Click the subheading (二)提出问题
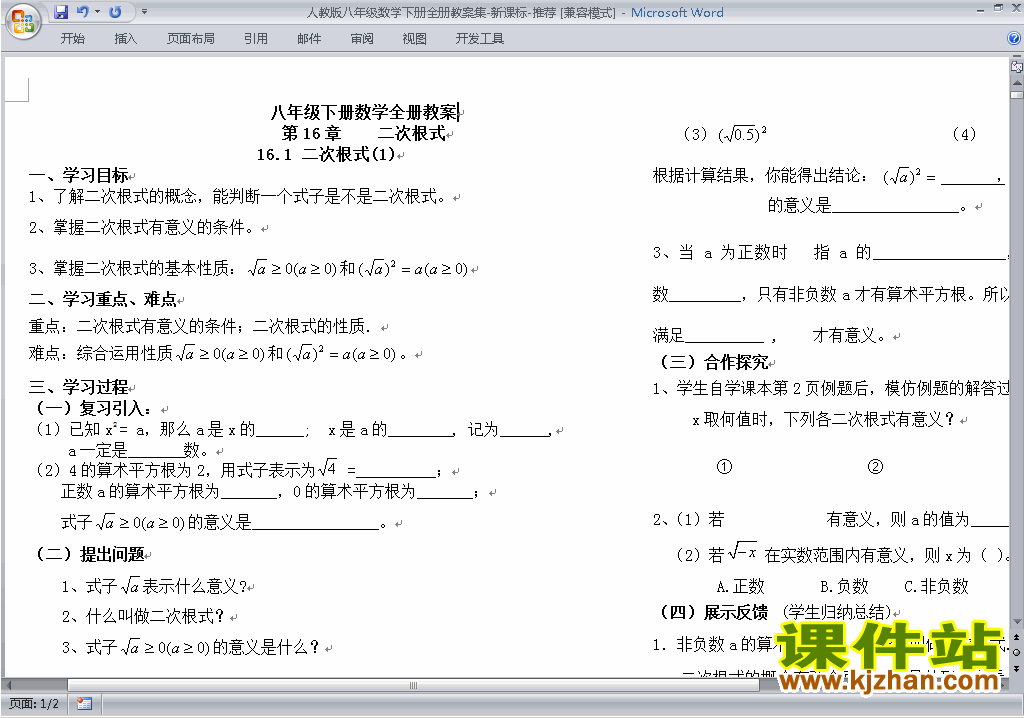The image size is (1024, 718). click(91, 555)
